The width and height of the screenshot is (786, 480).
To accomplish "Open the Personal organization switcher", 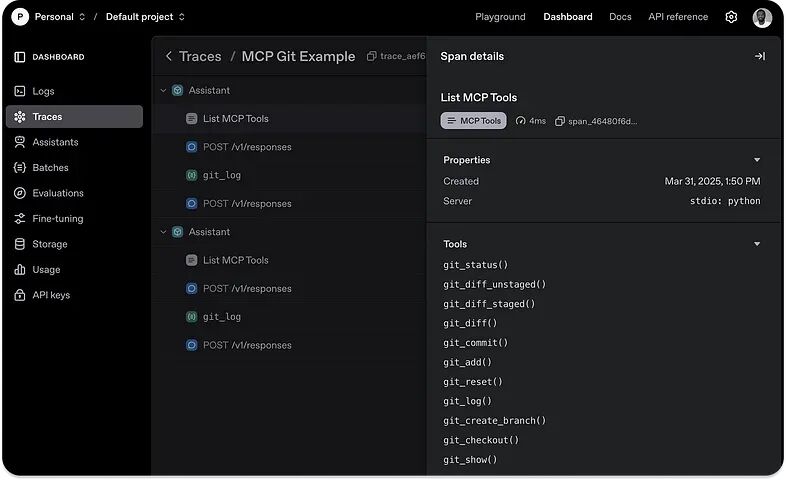I will click(60, 17).
